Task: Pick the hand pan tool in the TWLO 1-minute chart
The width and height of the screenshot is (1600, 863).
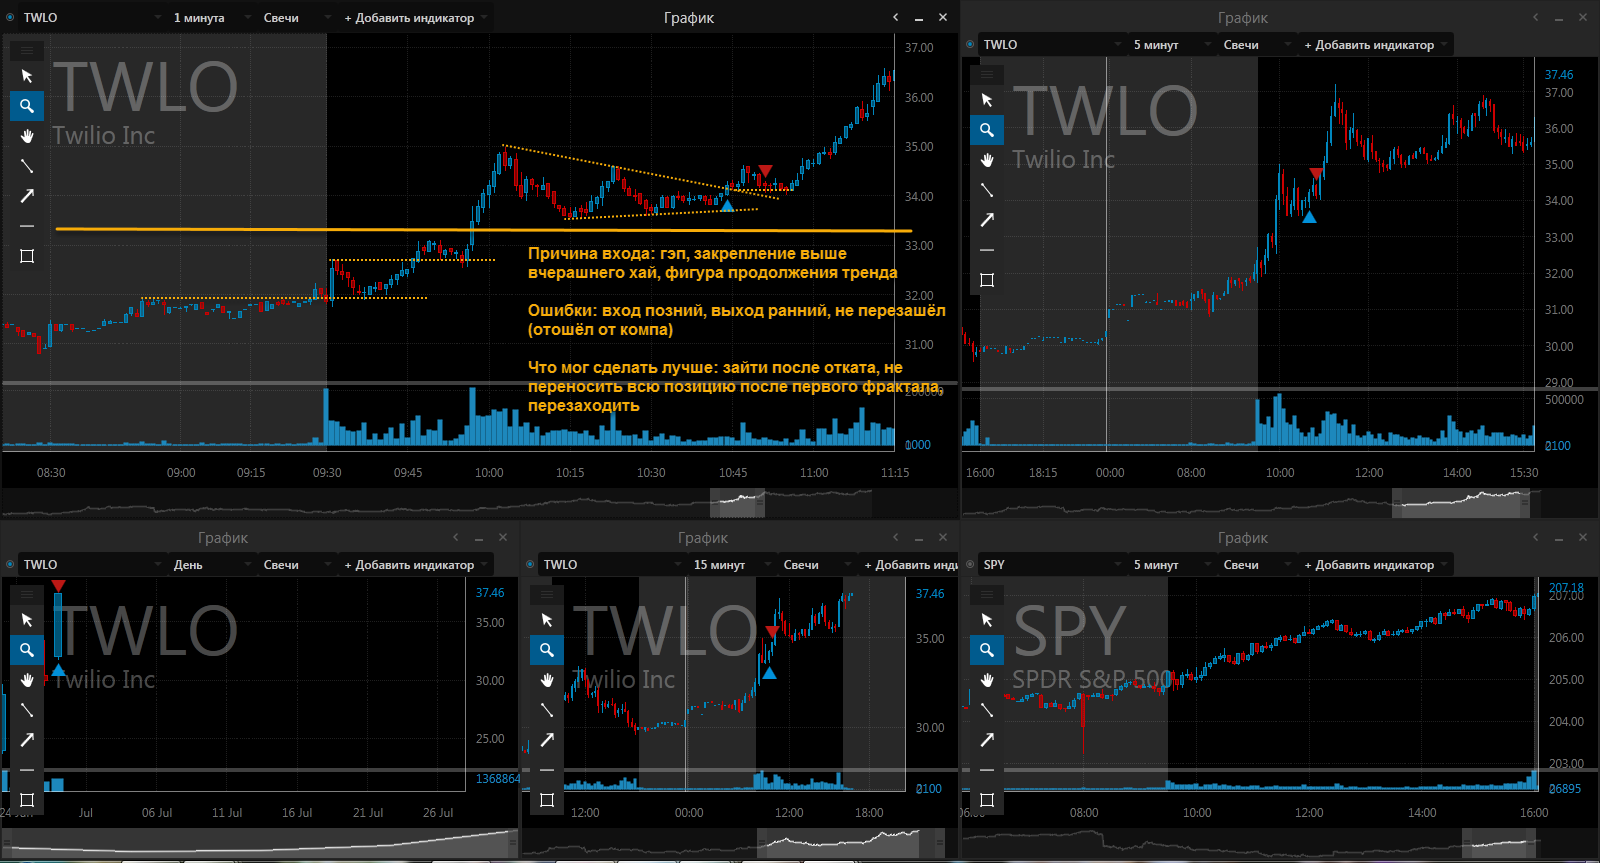Action: 27,136
